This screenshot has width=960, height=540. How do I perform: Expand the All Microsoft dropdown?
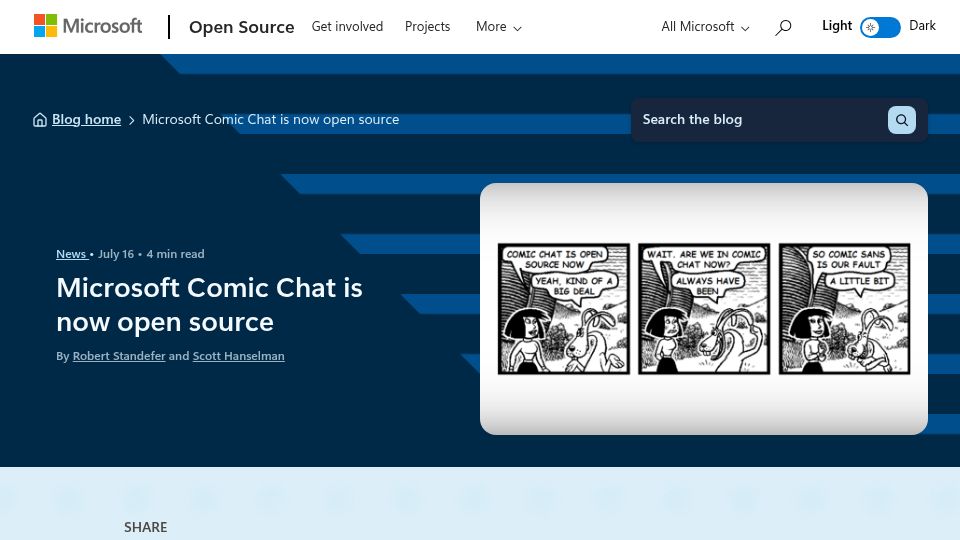coord(705,27)
